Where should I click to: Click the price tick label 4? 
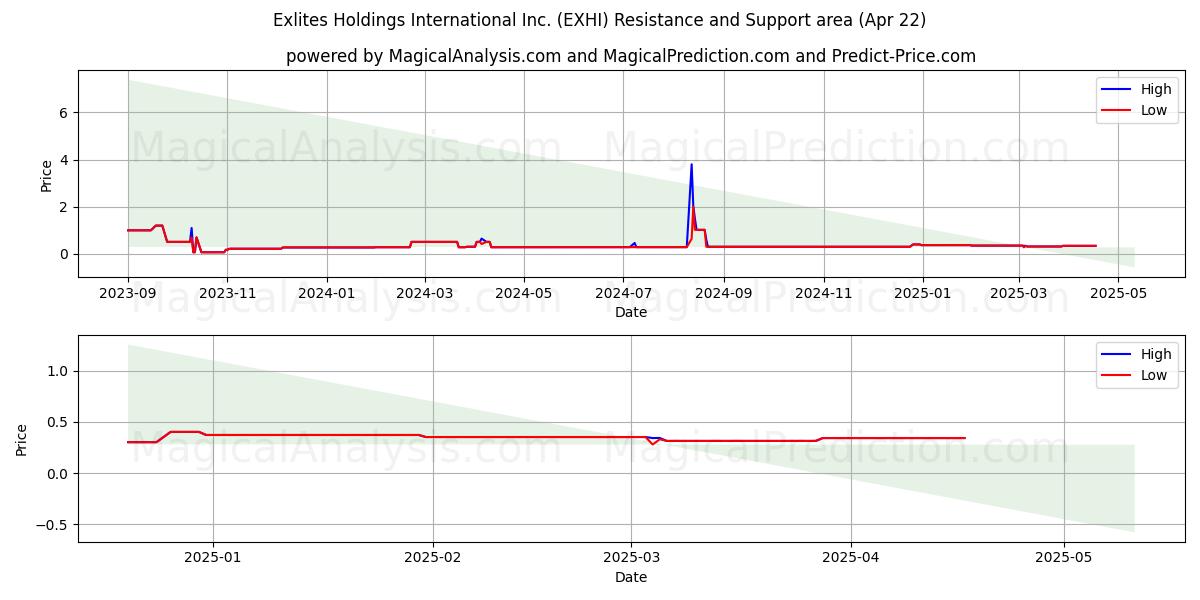(66, 160)
